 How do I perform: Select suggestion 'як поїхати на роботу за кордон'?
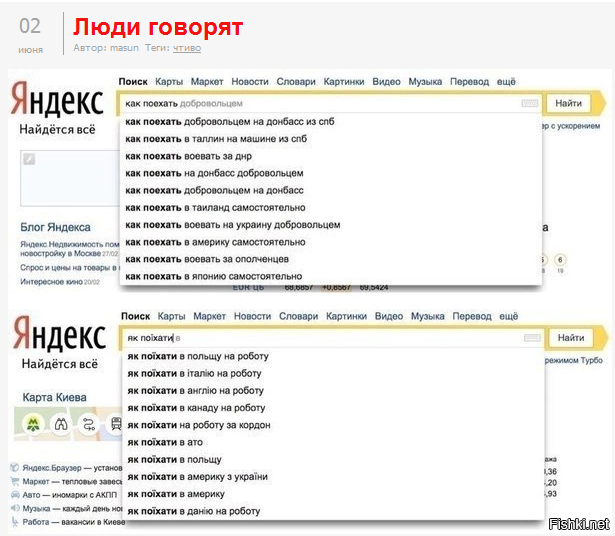tap(333, 425)
